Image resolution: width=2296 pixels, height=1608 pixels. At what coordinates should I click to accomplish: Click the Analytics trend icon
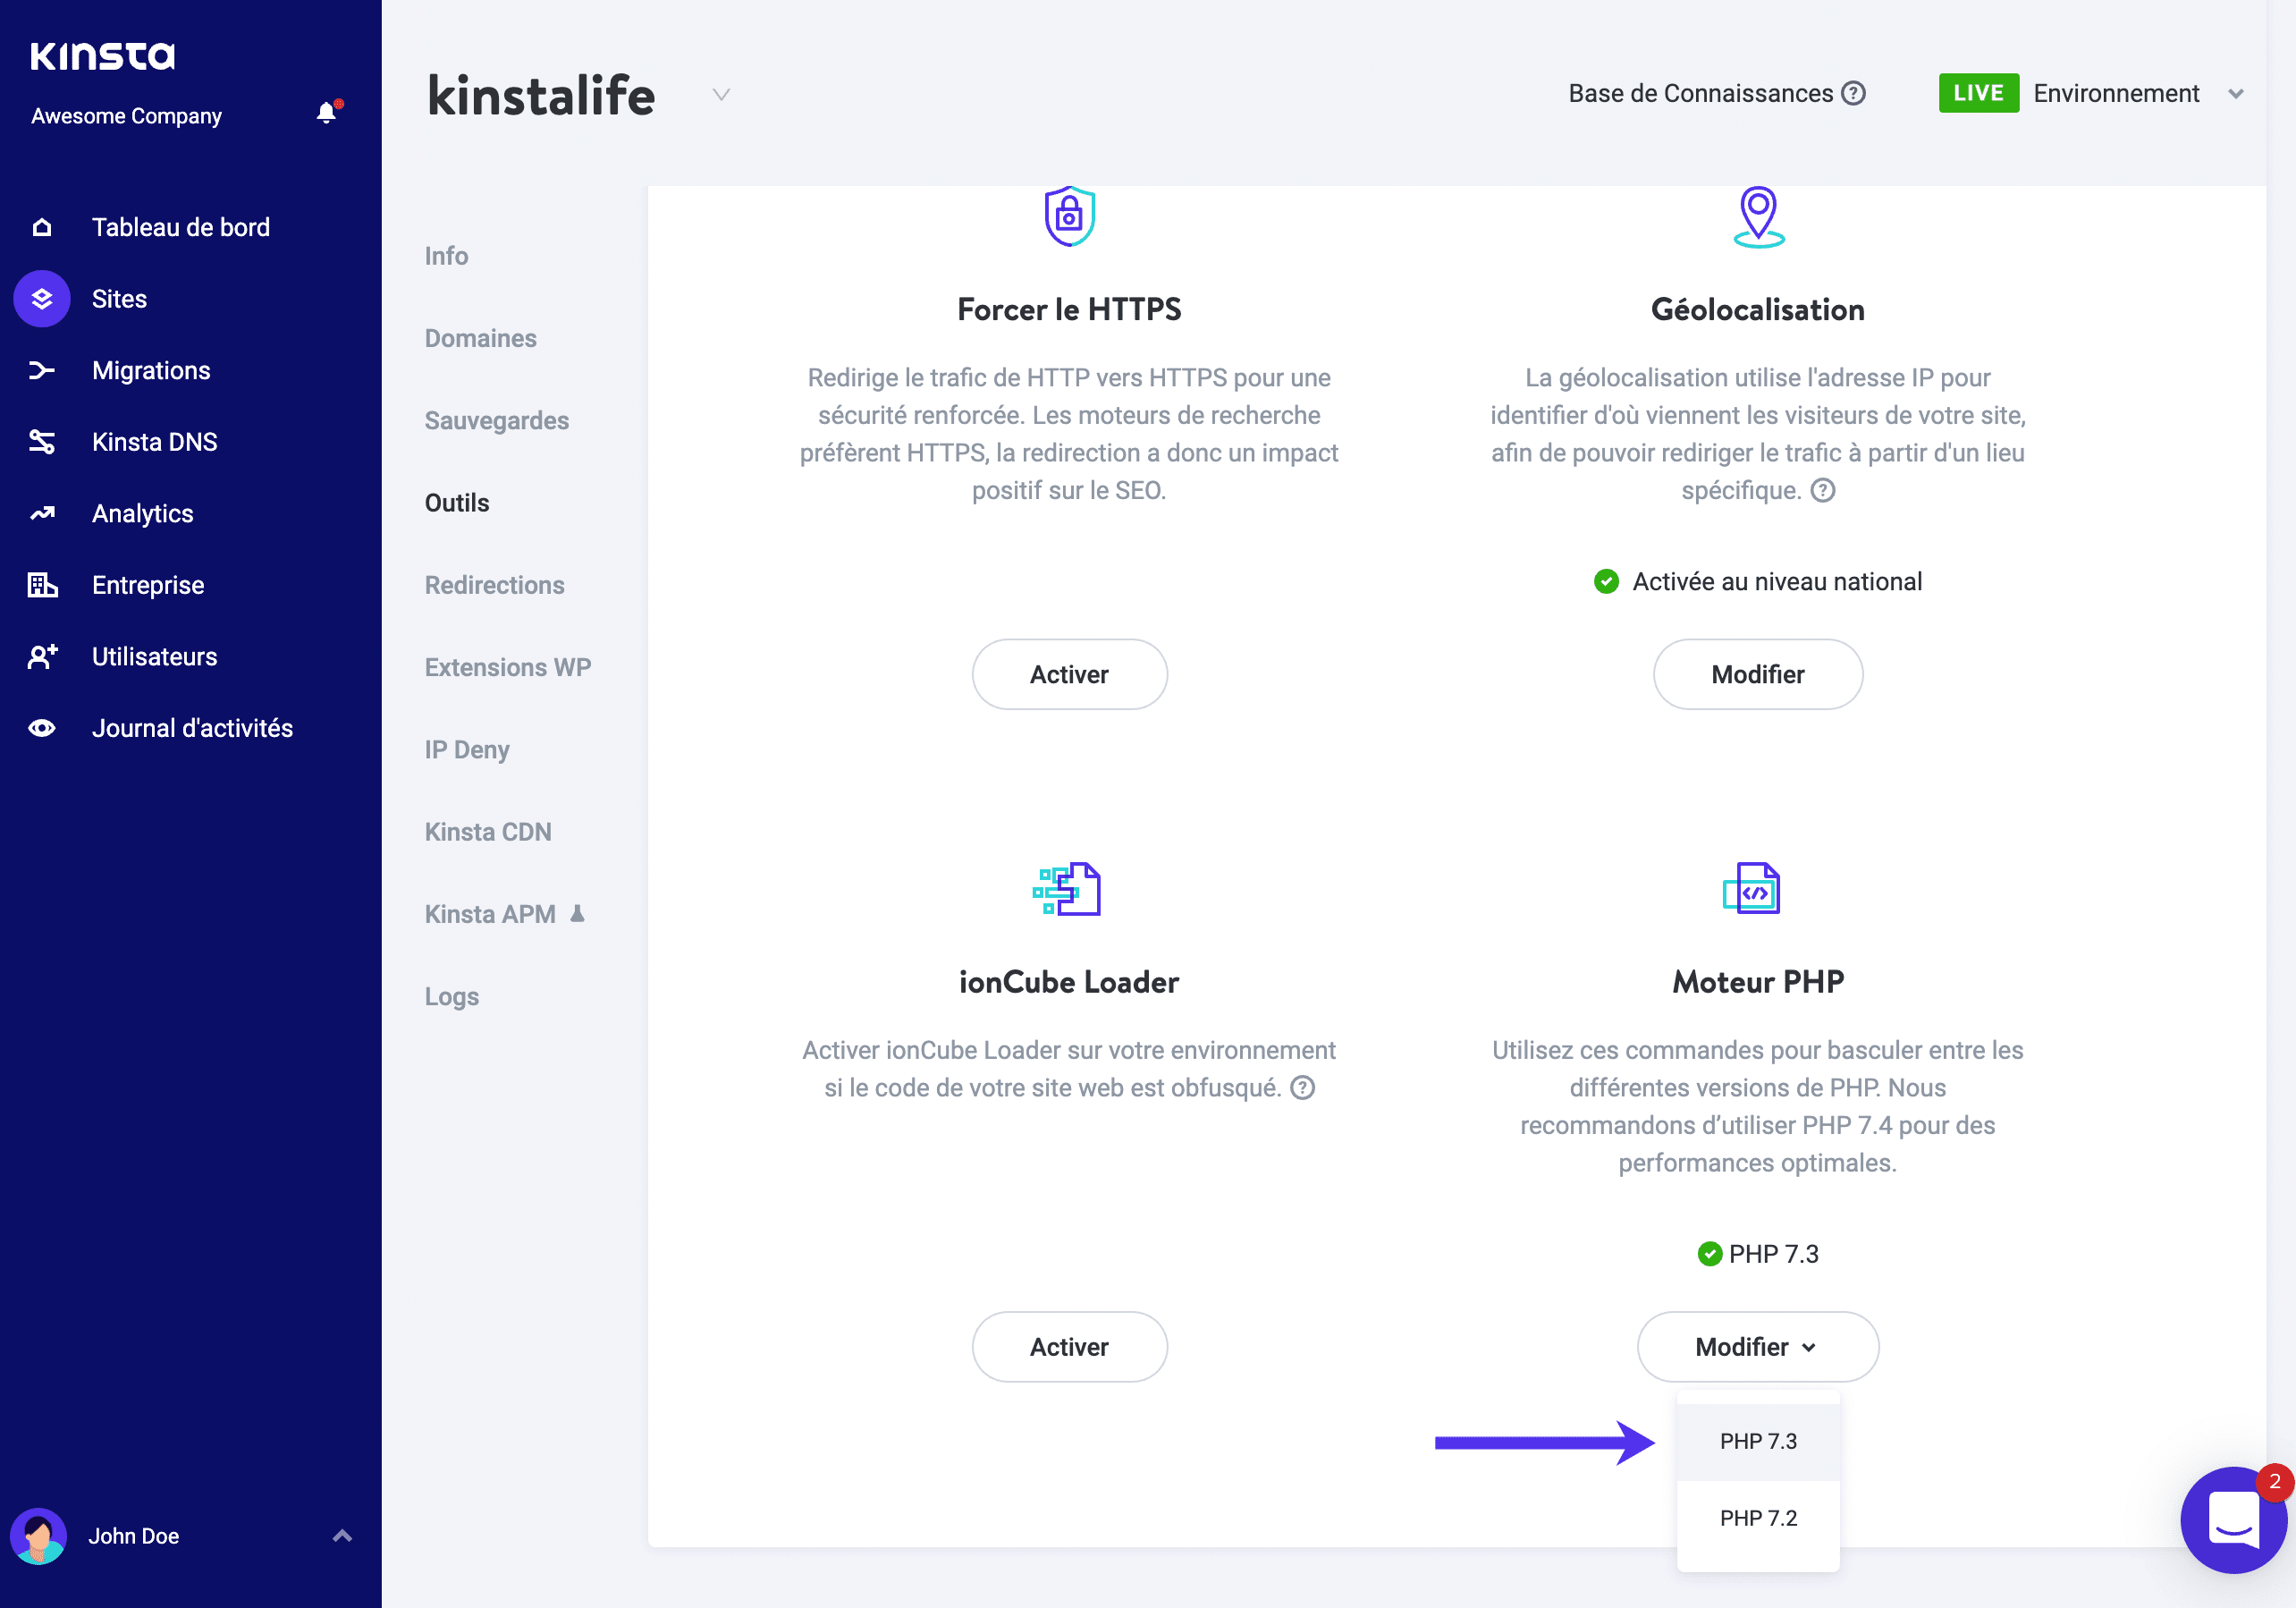pyautogui.click(x=42, y=514)
